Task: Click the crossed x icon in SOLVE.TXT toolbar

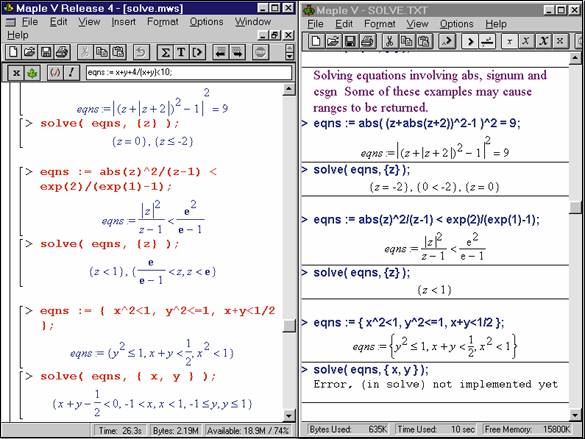Action: click(x=560, y=41)
